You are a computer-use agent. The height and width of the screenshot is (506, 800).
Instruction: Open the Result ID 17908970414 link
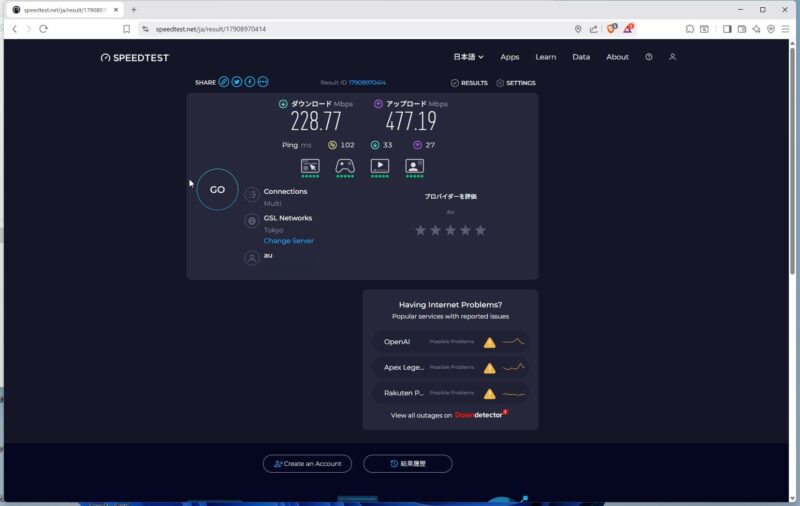367,83
